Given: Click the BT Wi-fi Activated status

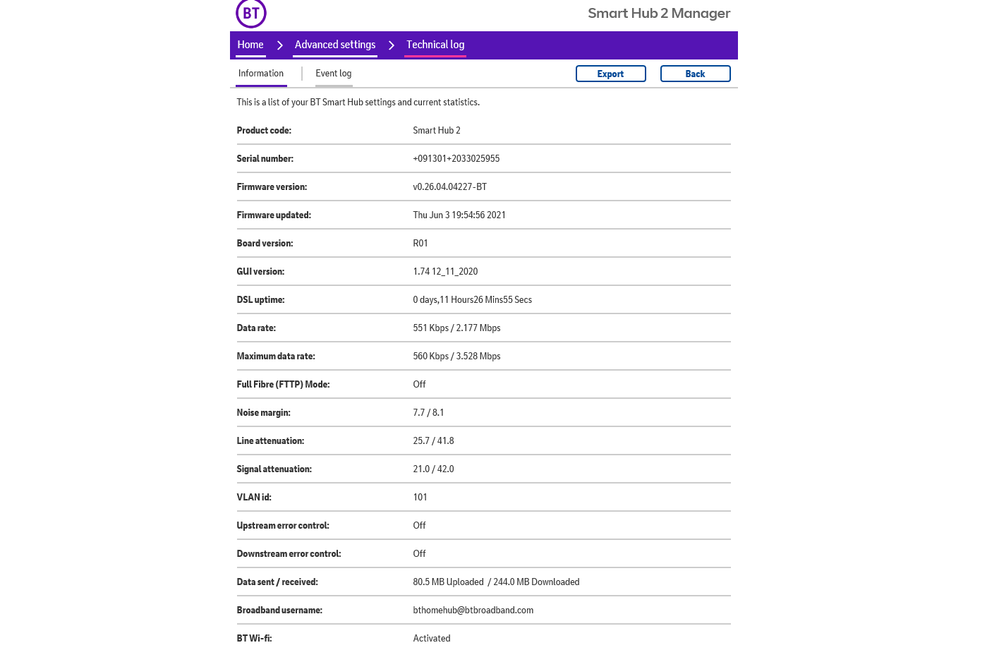Looking at the screenshot, I should [431, 638].
